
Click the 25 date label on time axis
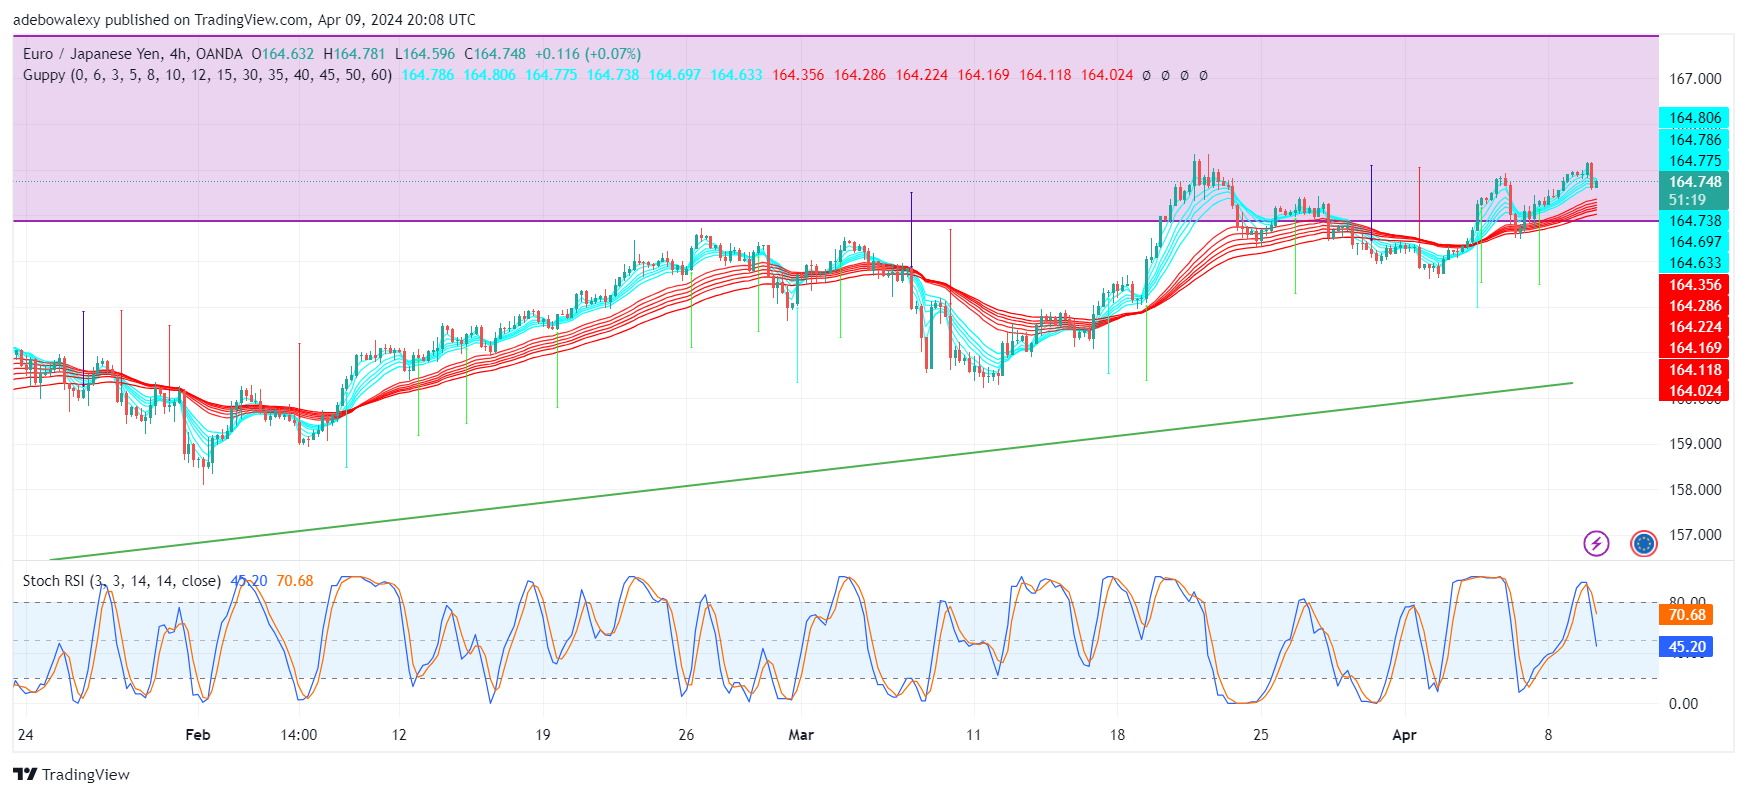click(1261, 735)
